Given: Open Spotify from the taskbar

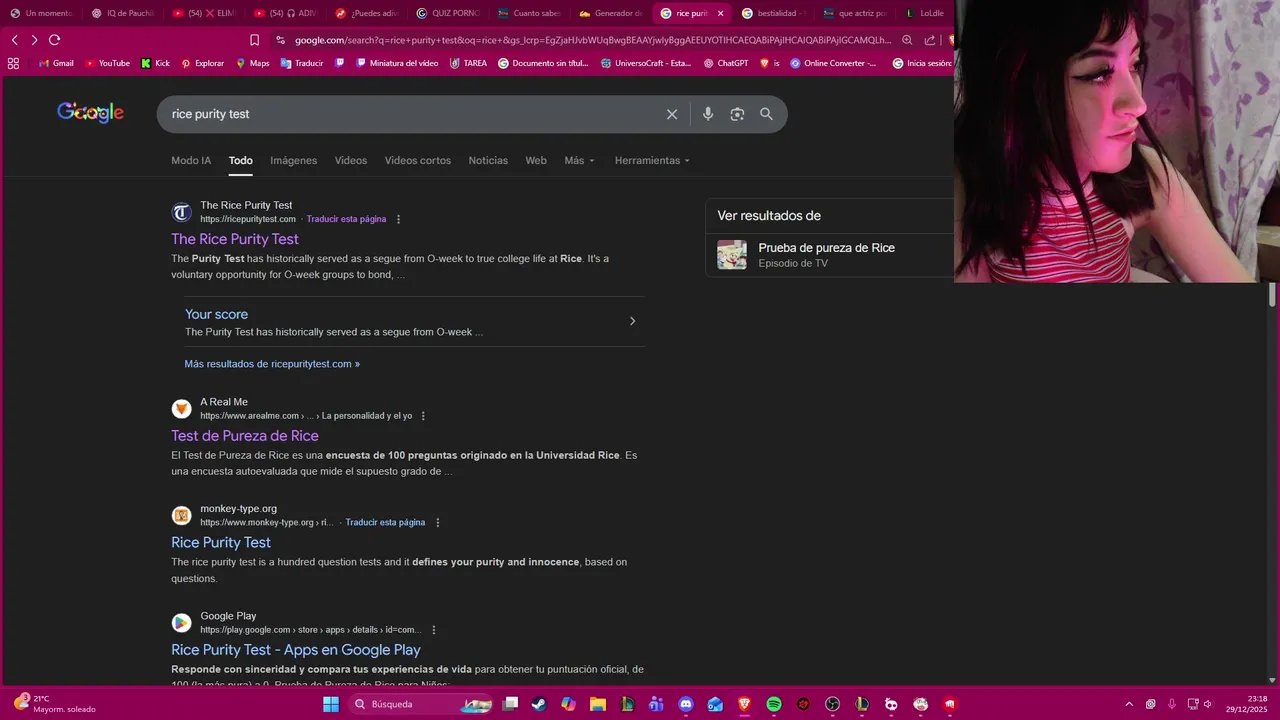Looking at the screenshot, I should [774, 704].
